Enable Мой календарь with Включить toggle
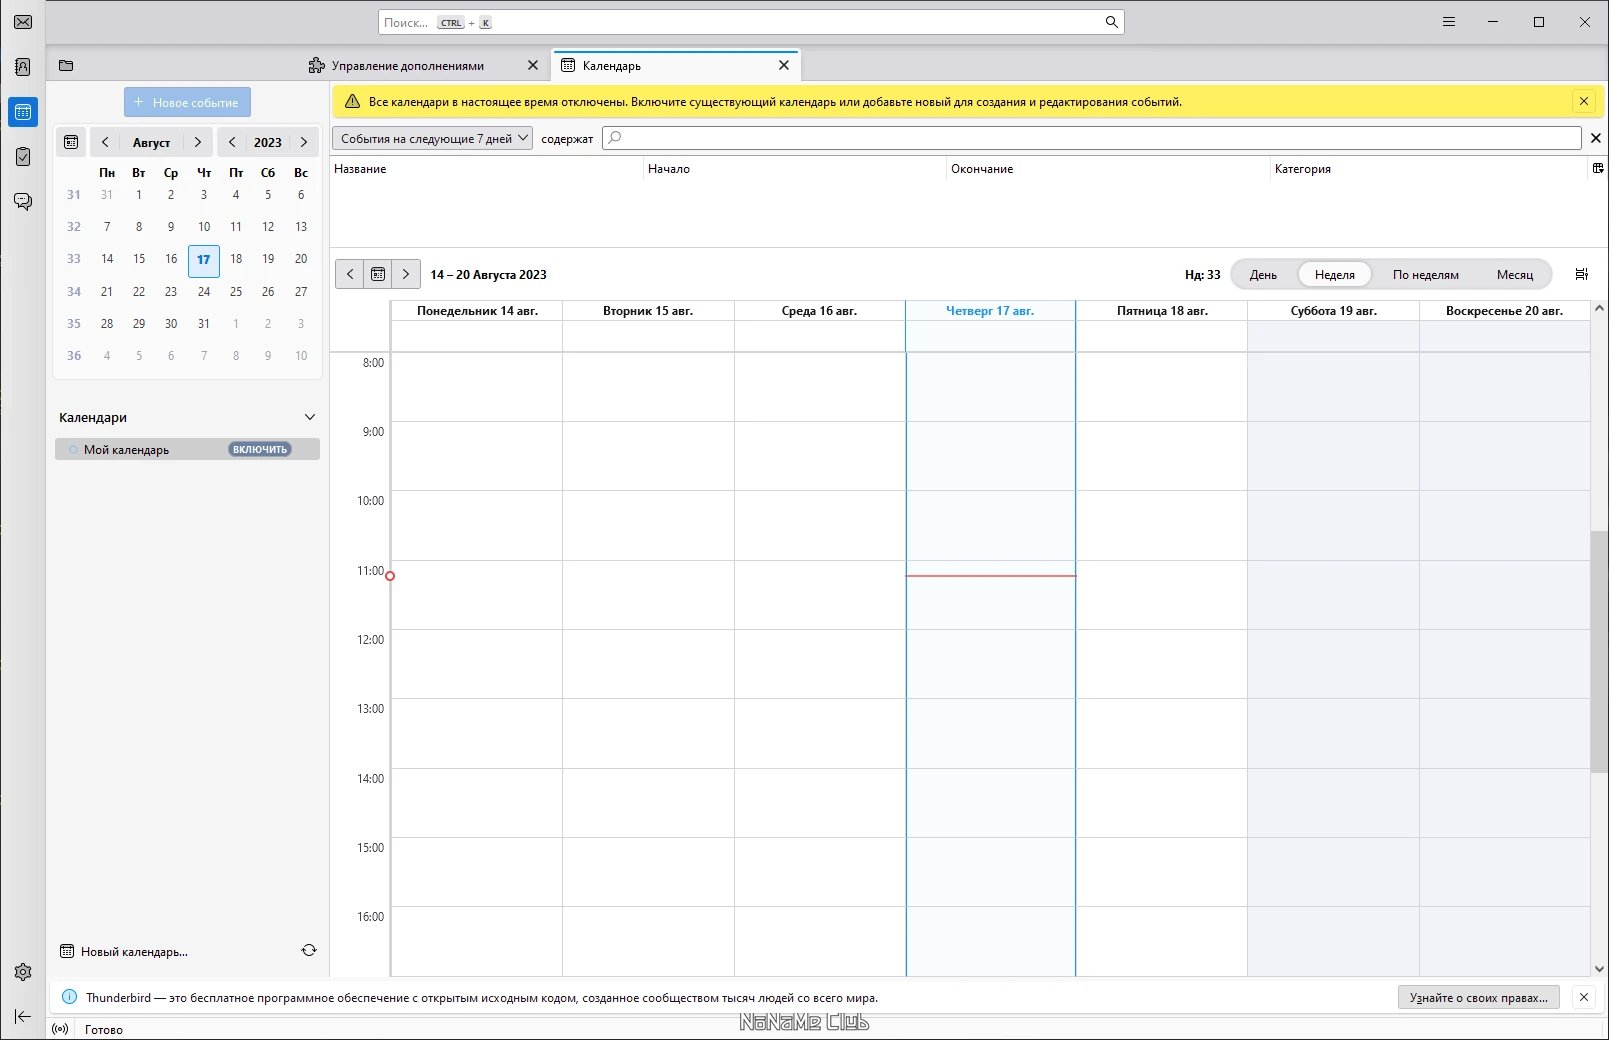Screen dimensions: 1609x1040 (260, 449)
